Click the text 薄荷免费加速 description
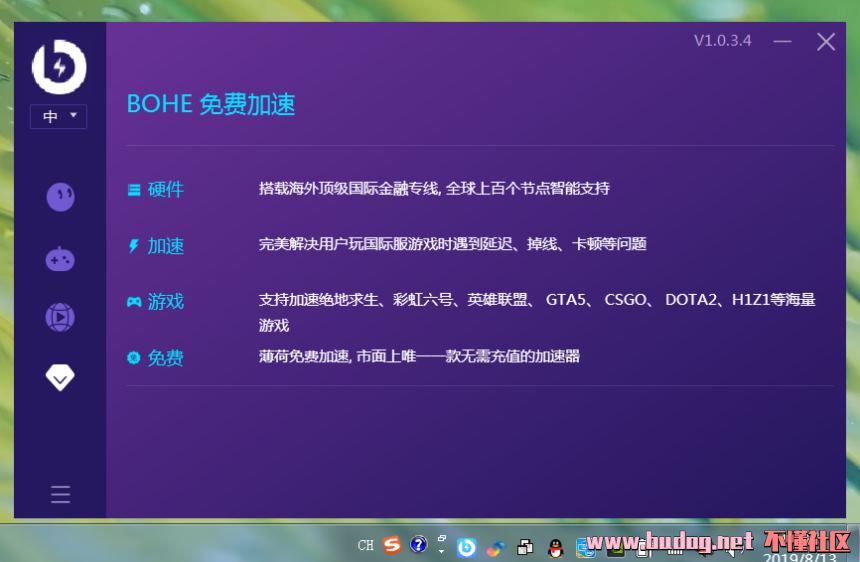 point(419,356)
